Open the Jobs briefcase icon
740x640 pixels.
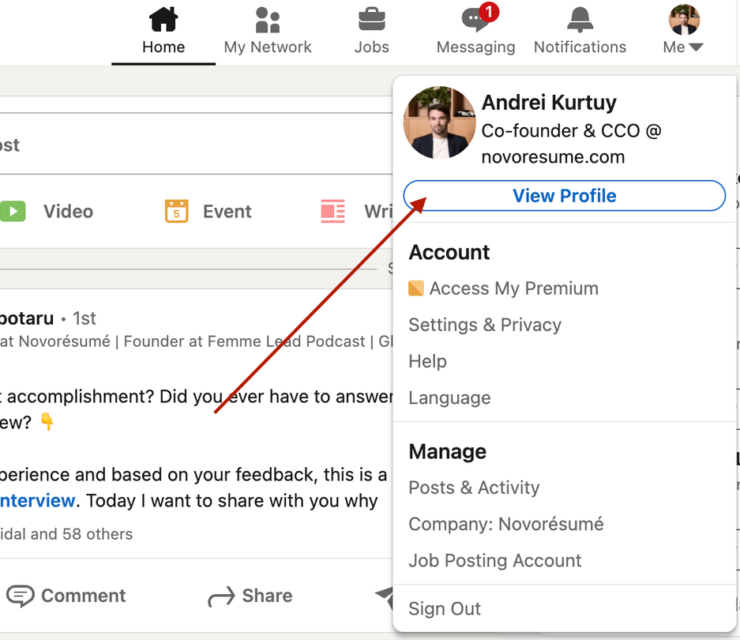(x=372, y=20)
